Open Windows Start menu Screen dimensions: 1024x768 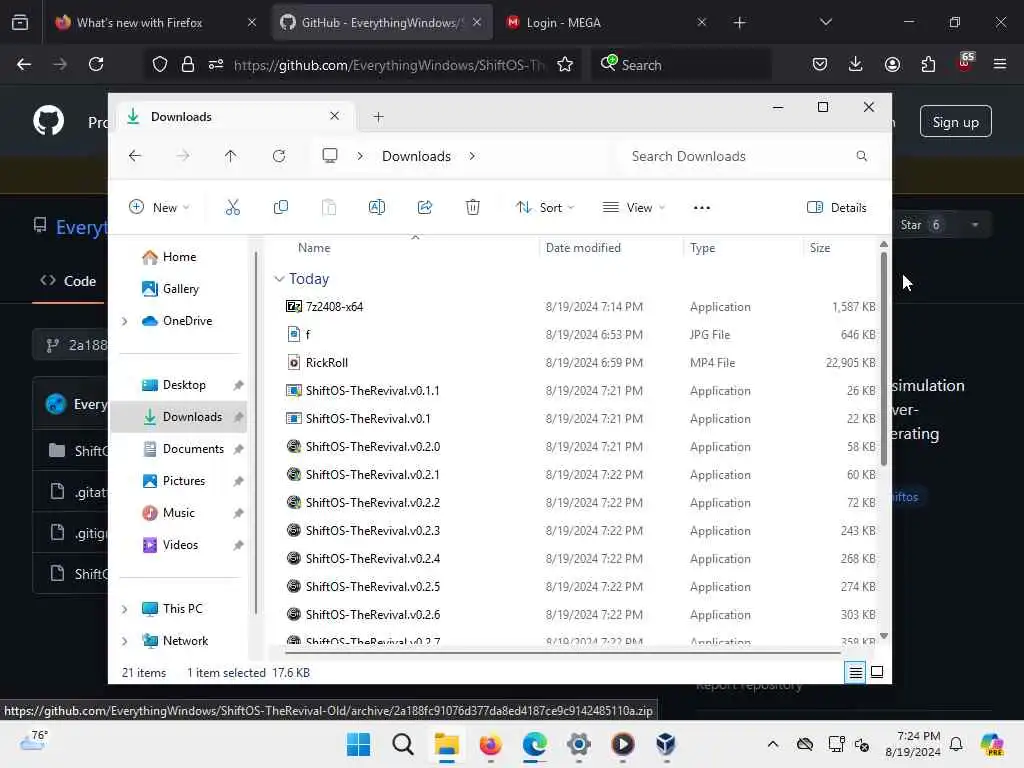click(358, 744)
